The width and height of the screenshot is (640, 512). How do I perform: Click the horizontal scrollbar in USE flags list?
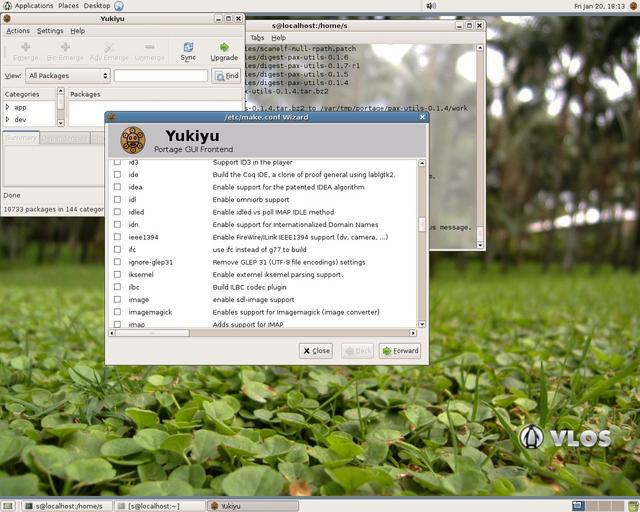pos(262,333)
